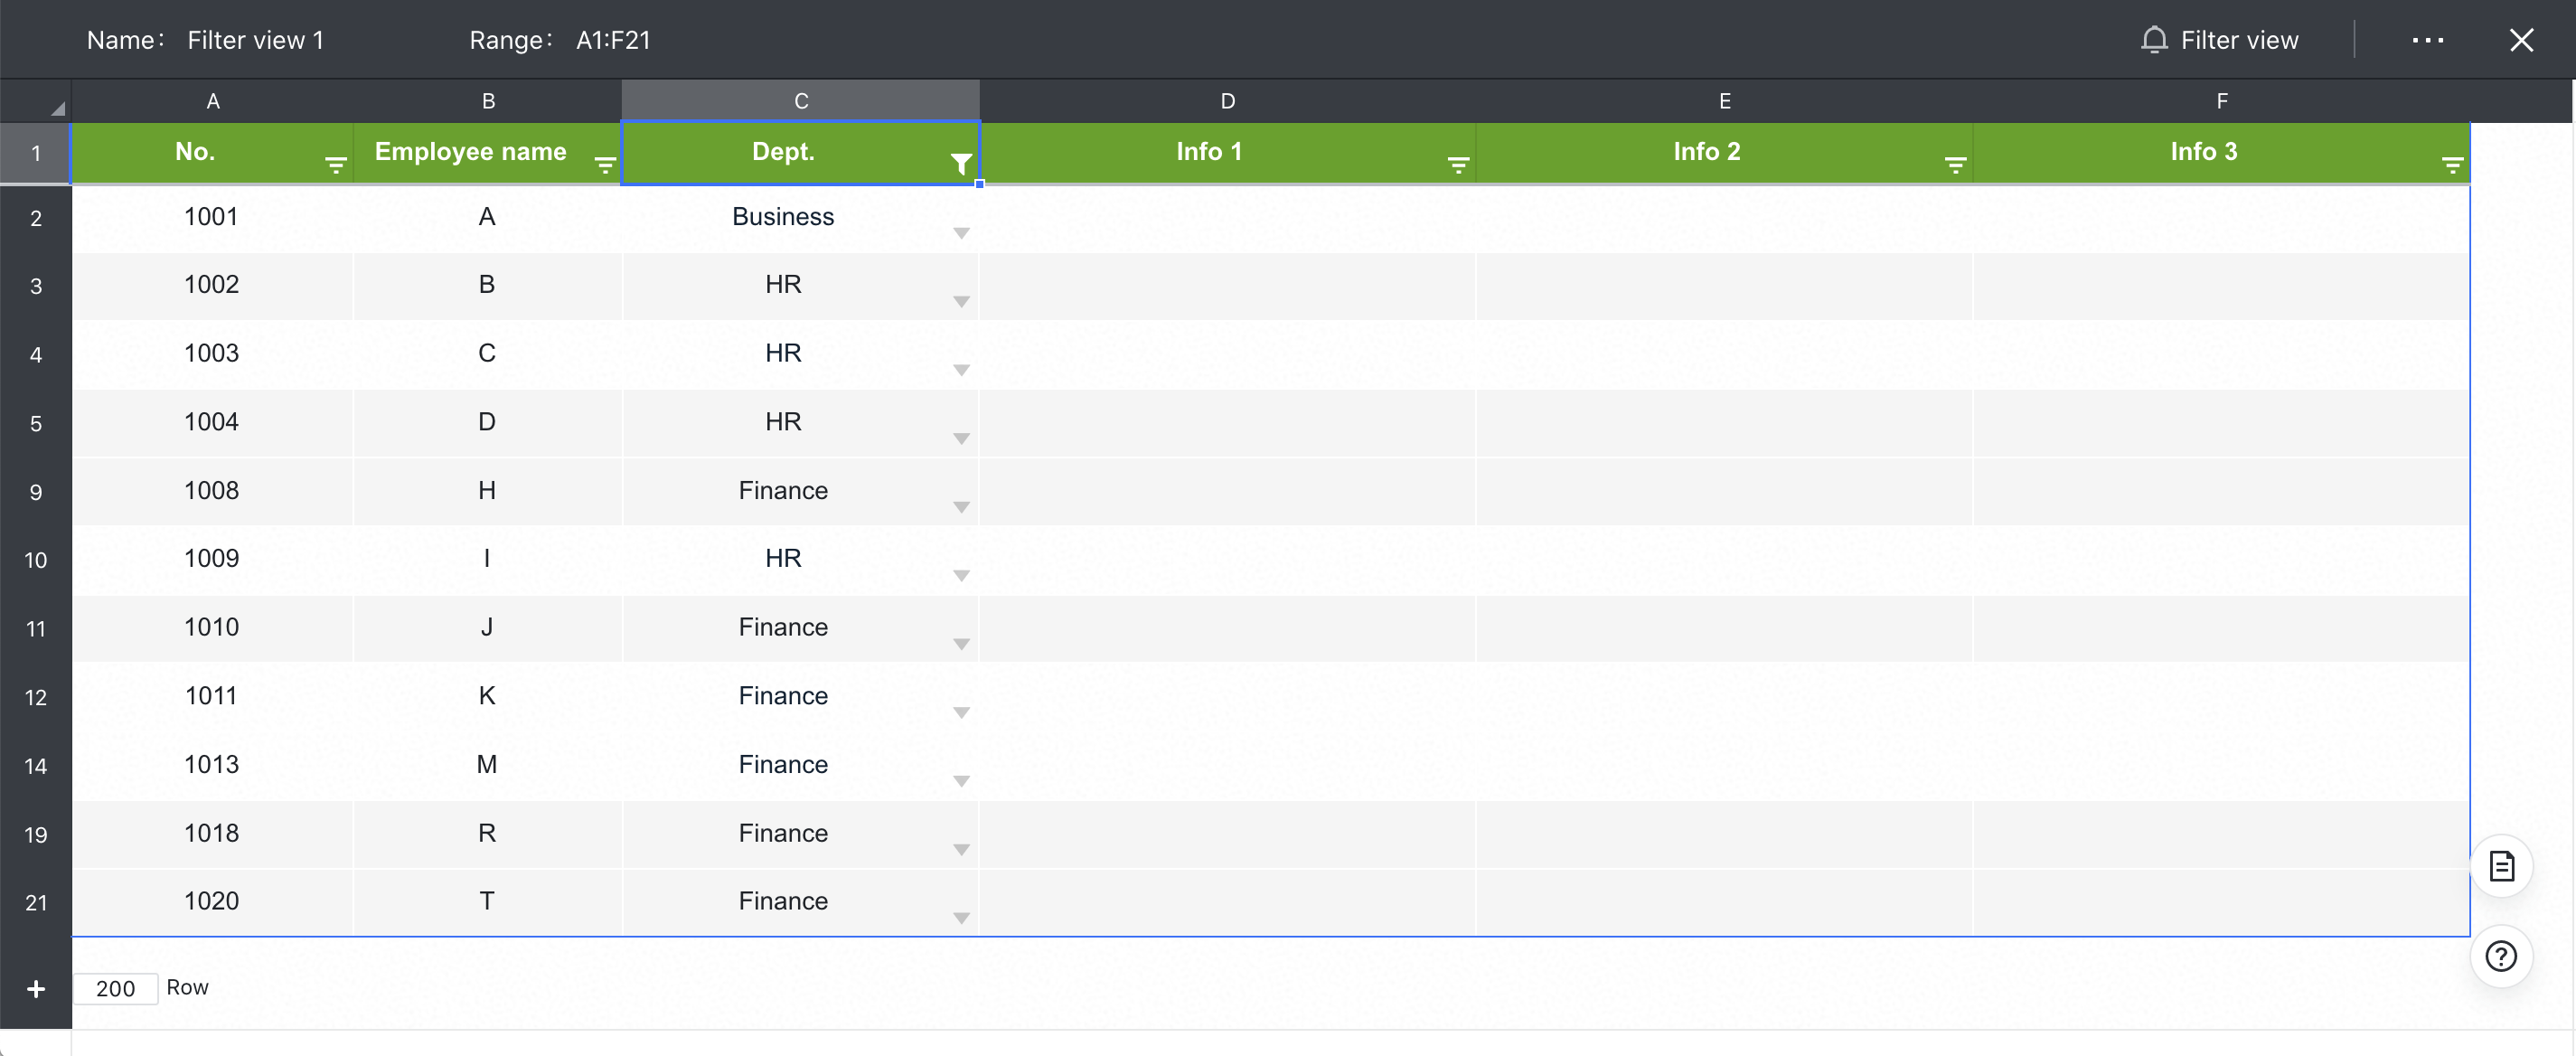
Task: Open the help question mark button
Action: [x=2501, y=957]
